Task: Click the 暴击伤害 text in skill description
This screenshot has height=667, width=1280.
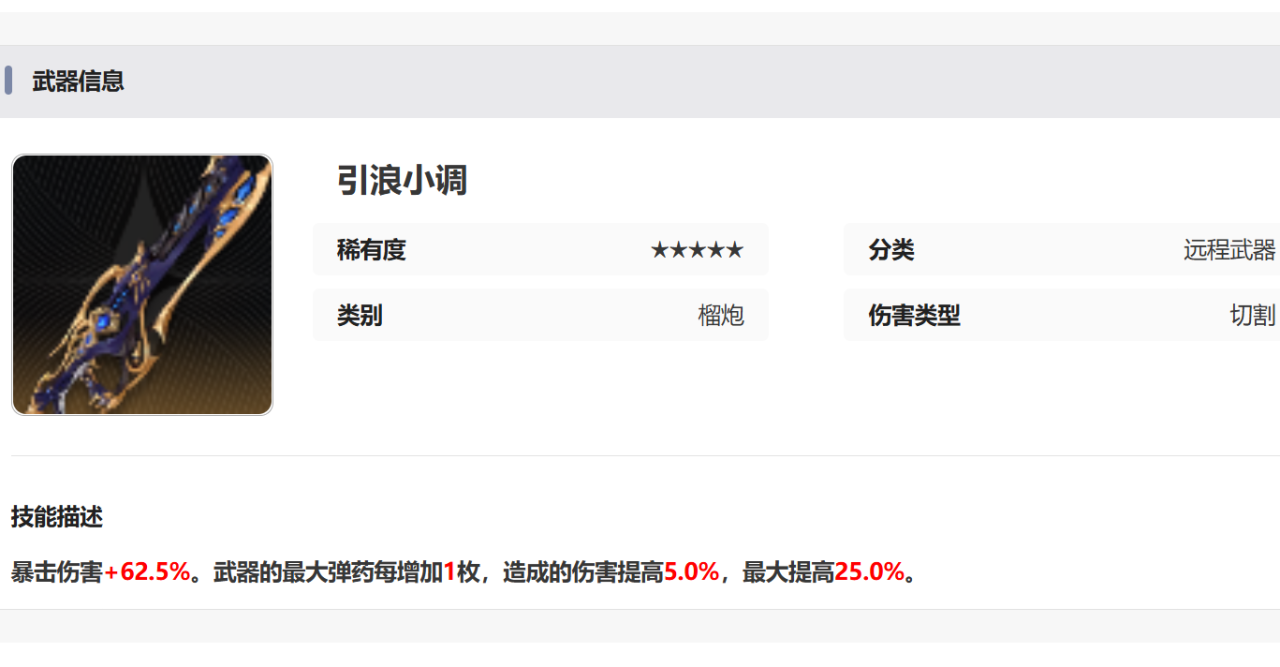Action: click(57, 572)
